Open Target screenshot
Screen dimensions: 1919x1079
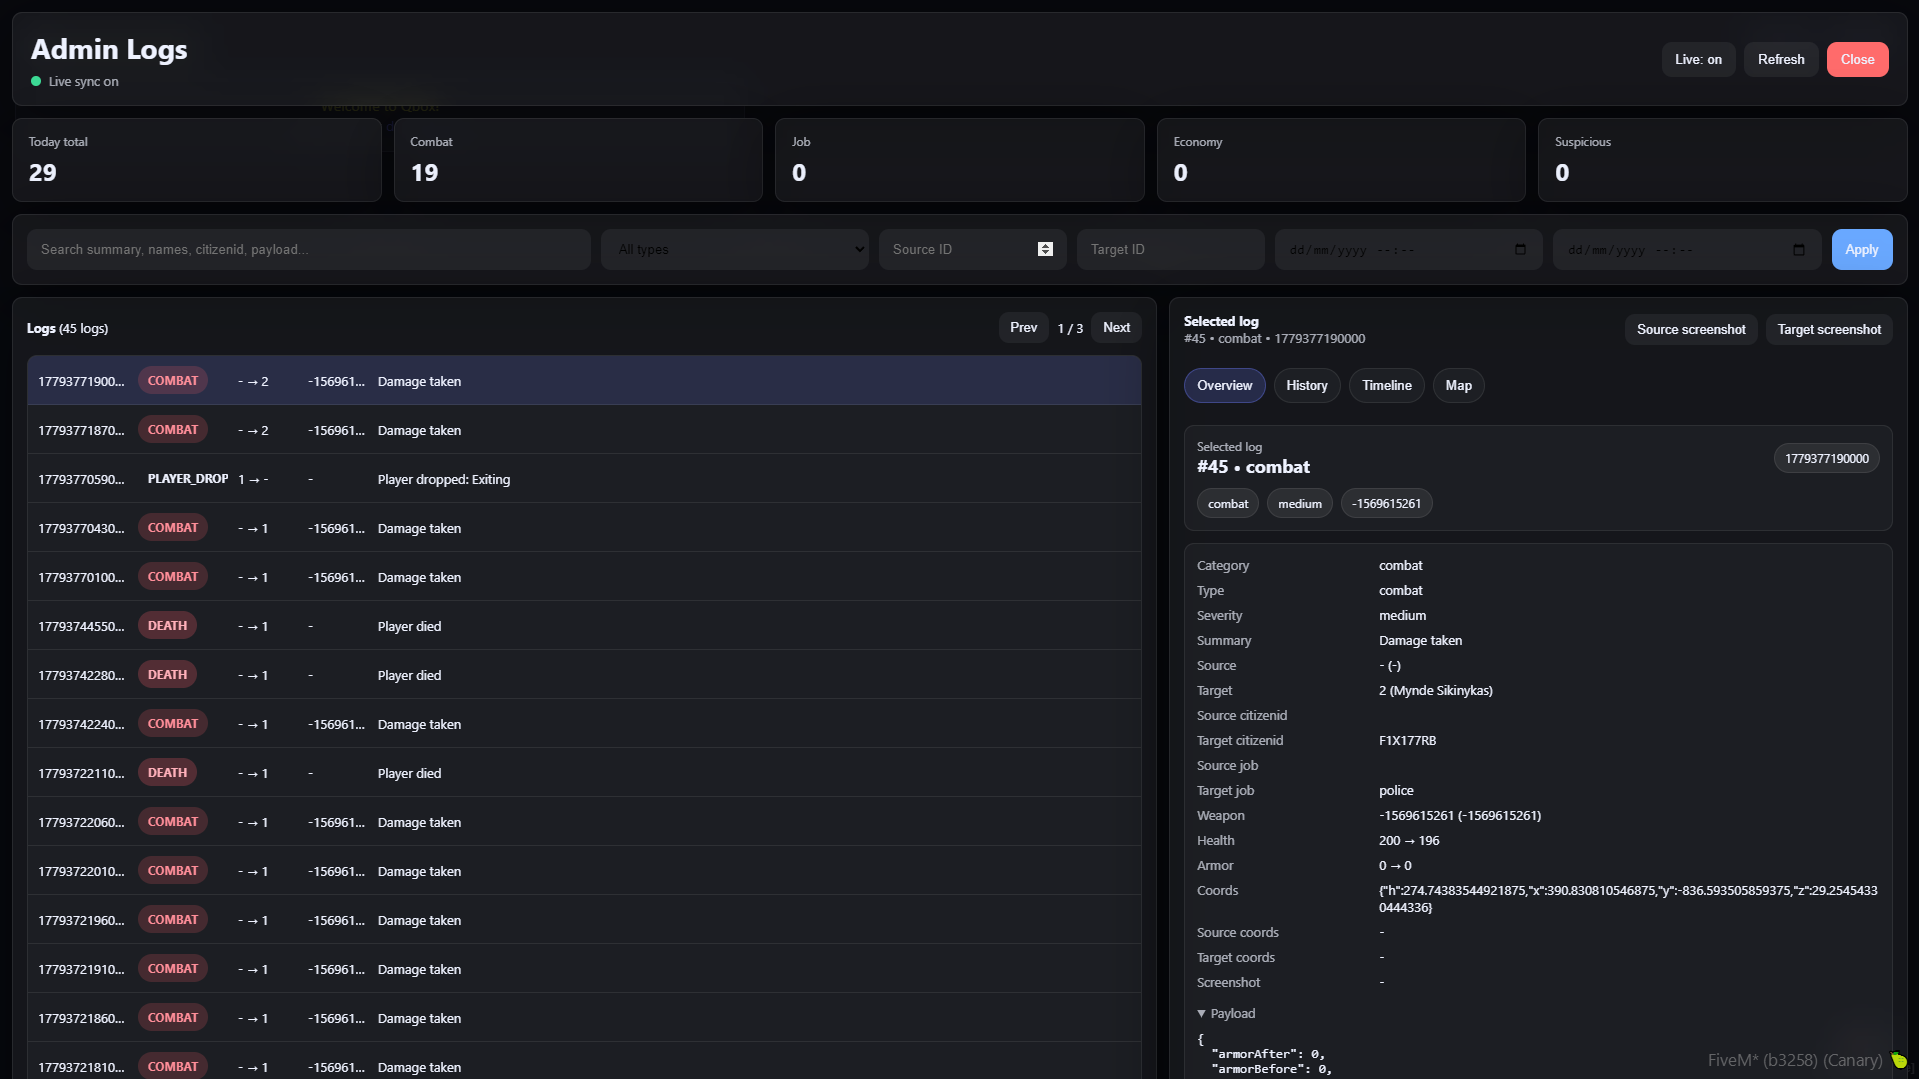coord(1829,329)
